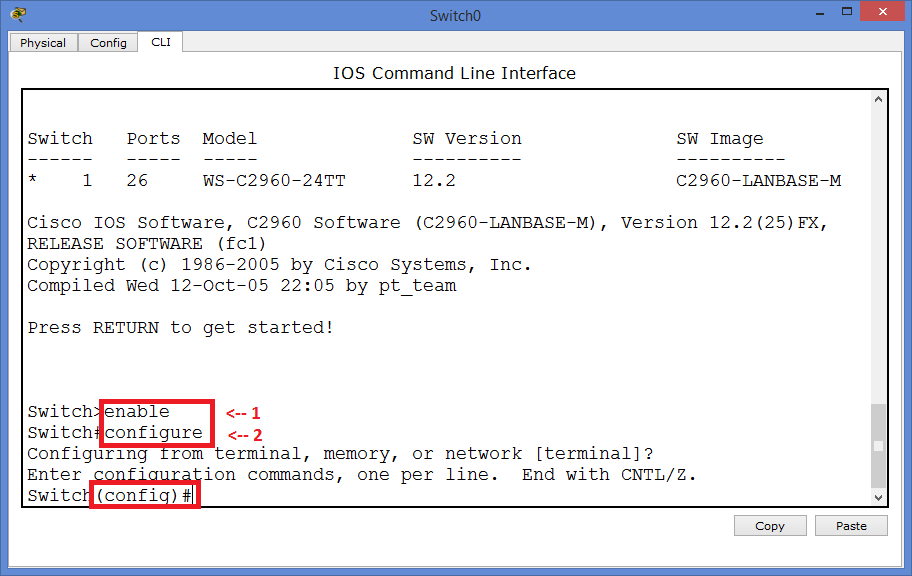Click the scrollbar up arrow
This screenshot has width=912, height=576.
coord(878,98)
